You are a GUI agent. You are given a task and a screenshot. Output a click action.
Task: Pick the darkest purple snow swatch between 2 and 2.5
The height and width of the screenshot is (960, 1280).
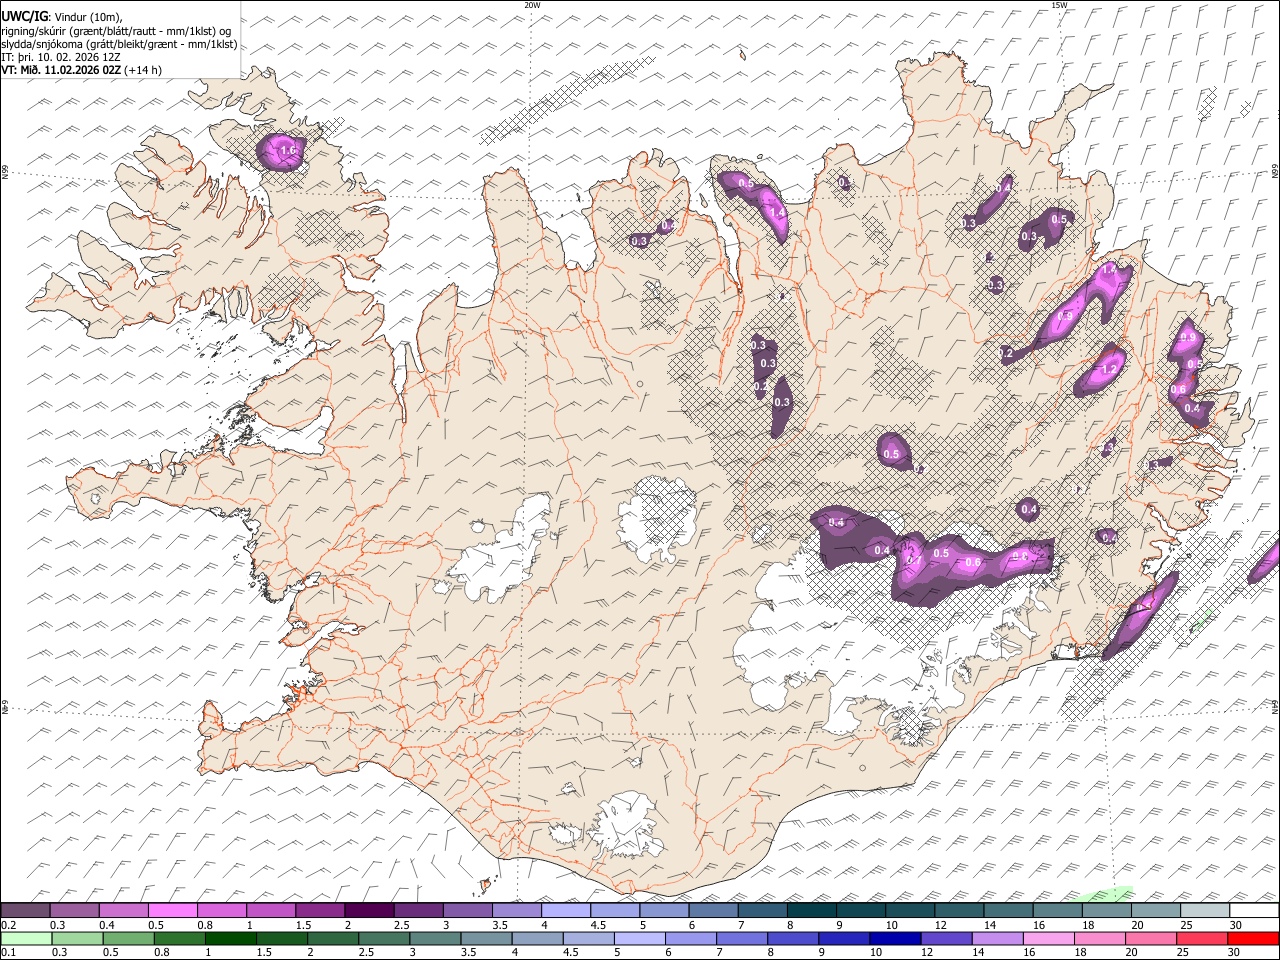369,910
